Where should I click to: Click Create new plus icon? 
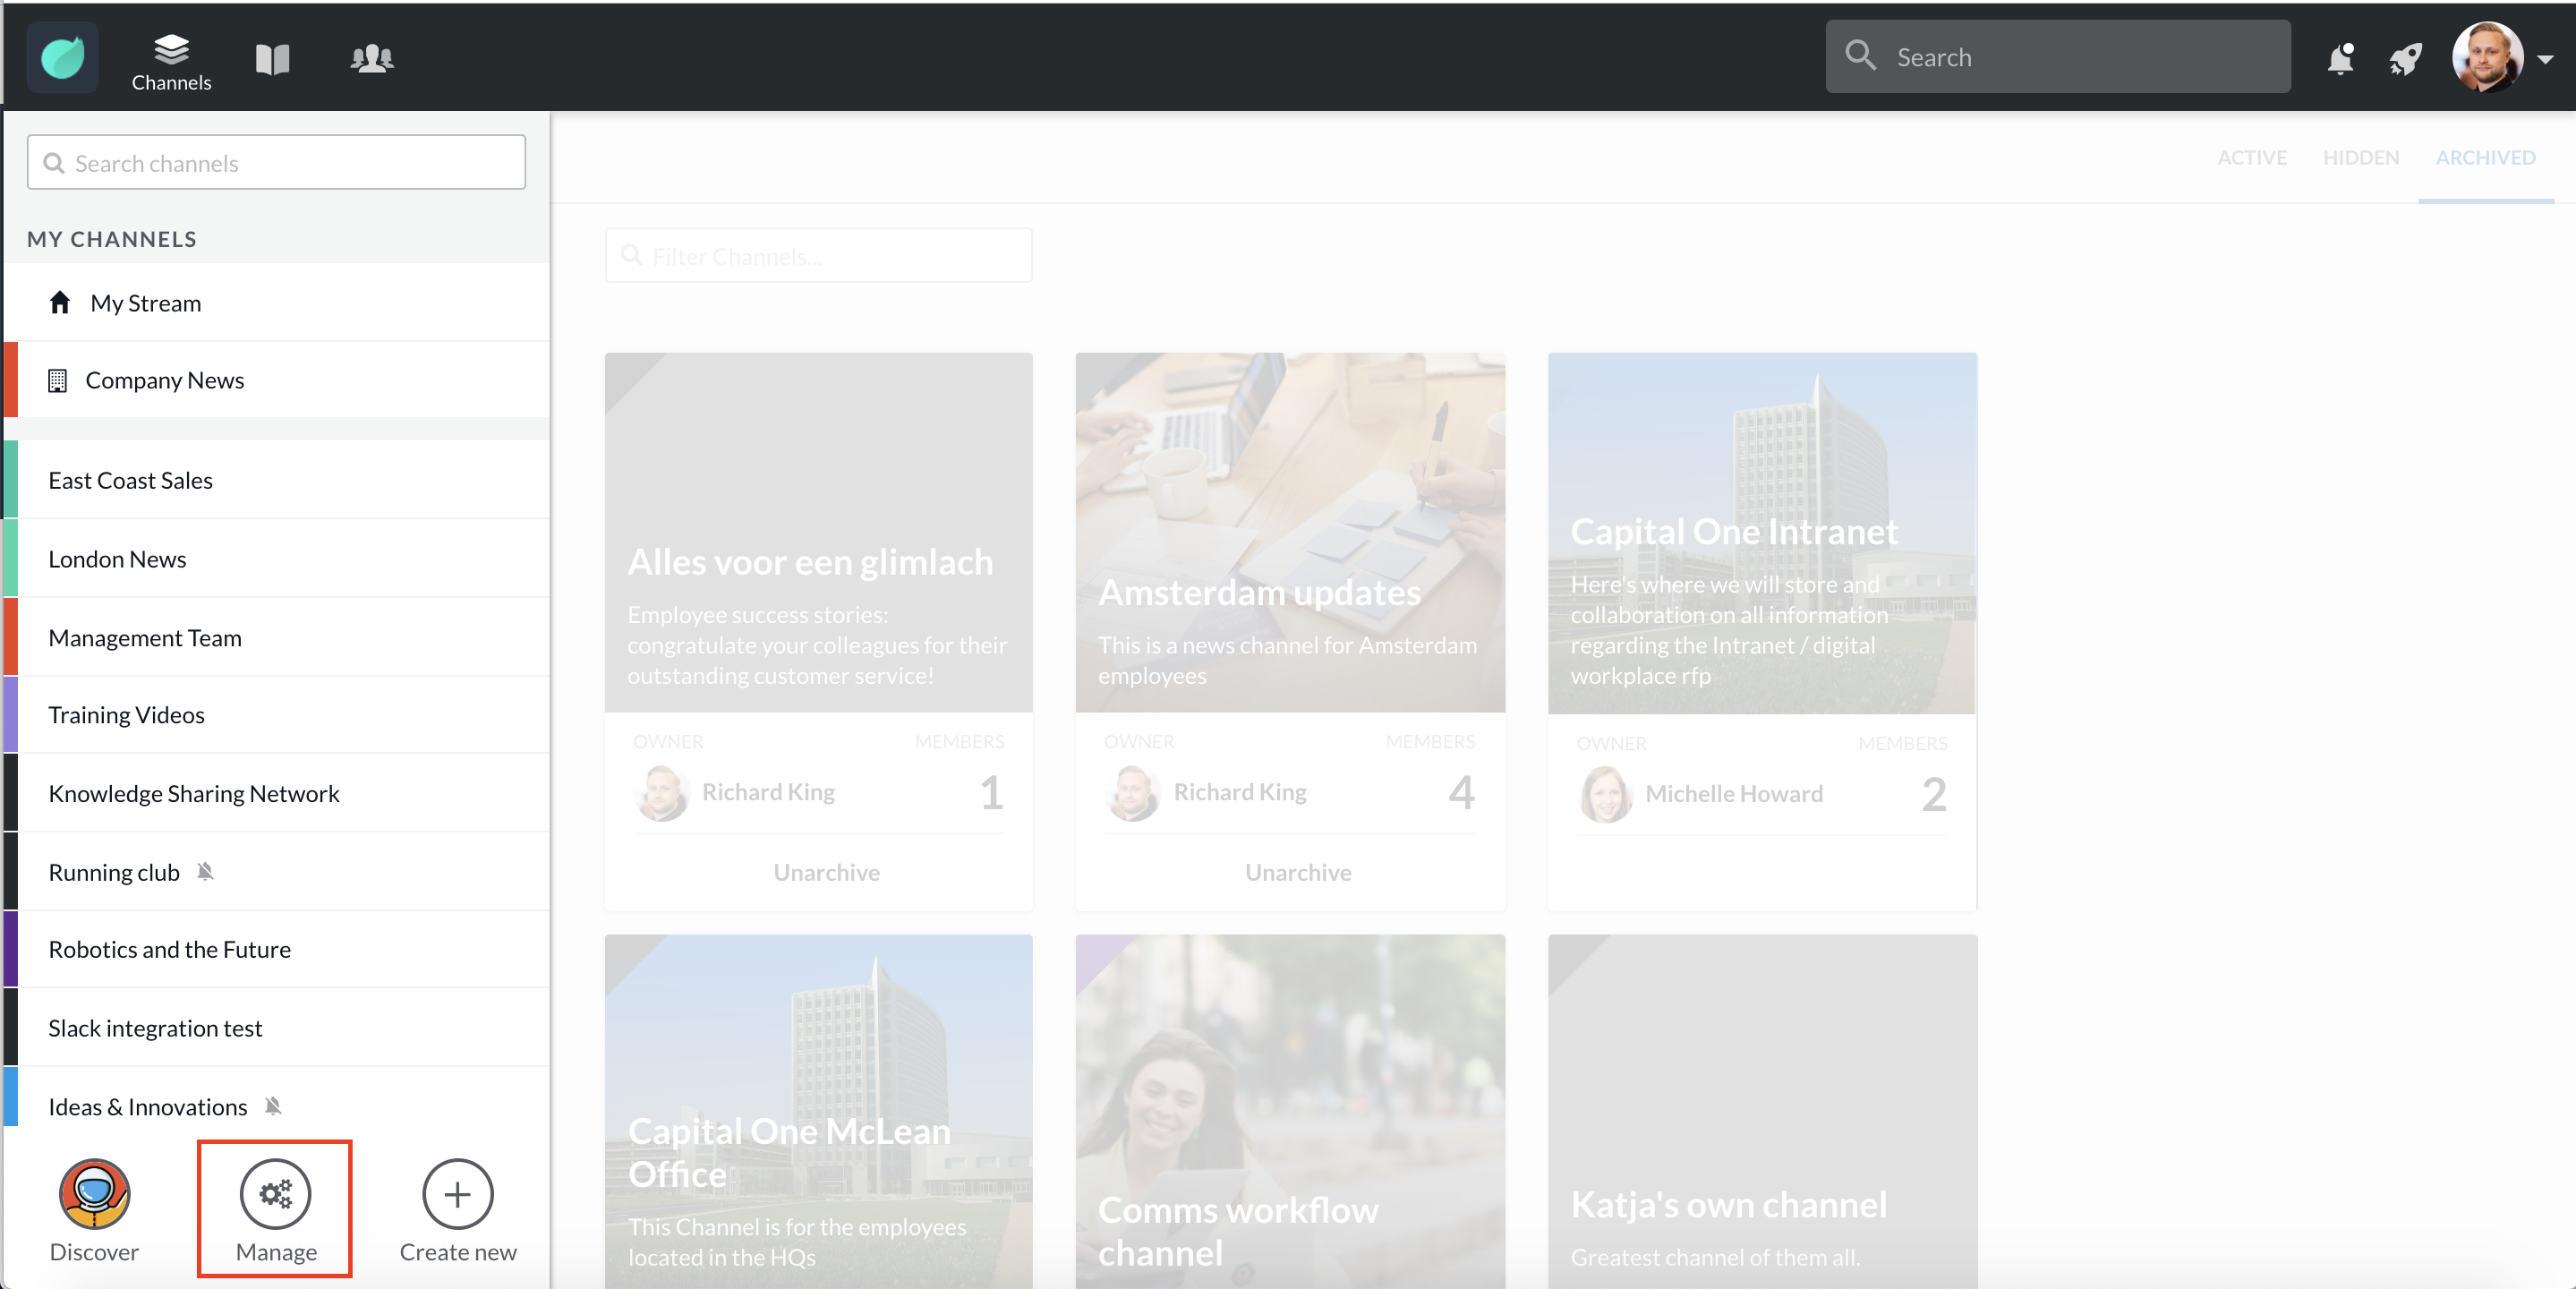[457, 1194]
